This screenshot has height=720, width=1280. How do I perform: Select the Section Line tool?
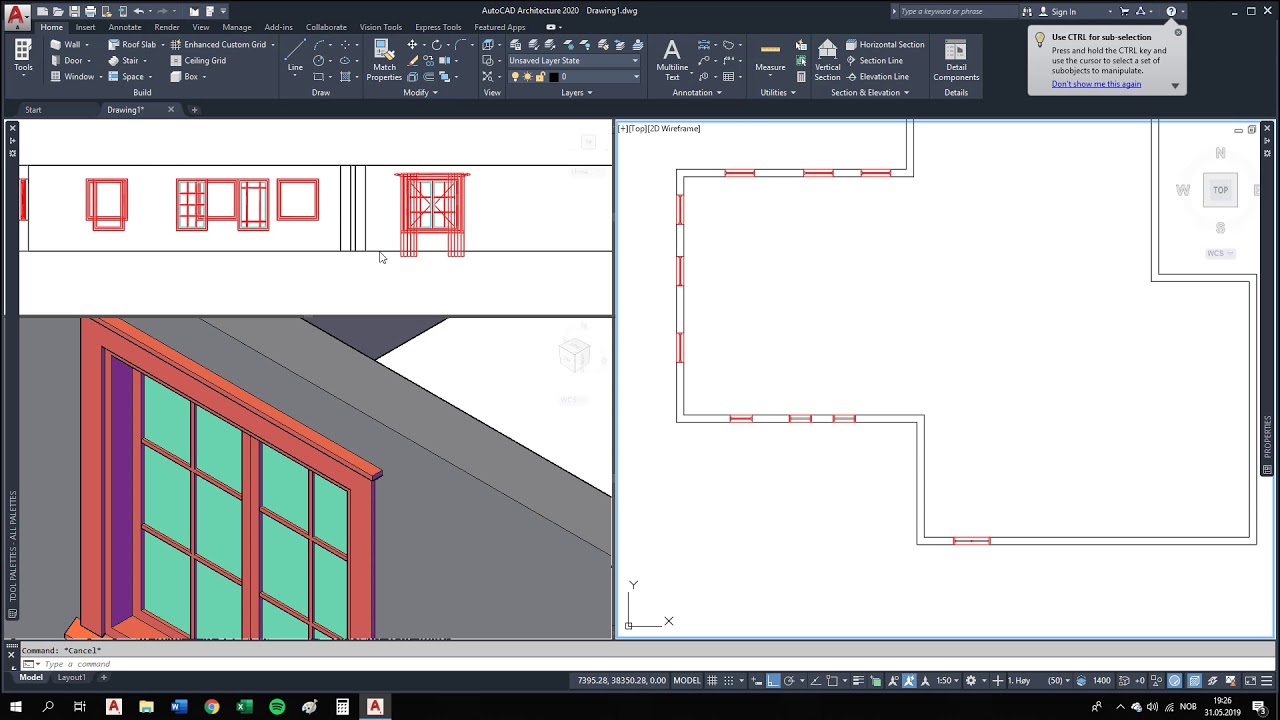pyautogui.click(x=875, y=60)
